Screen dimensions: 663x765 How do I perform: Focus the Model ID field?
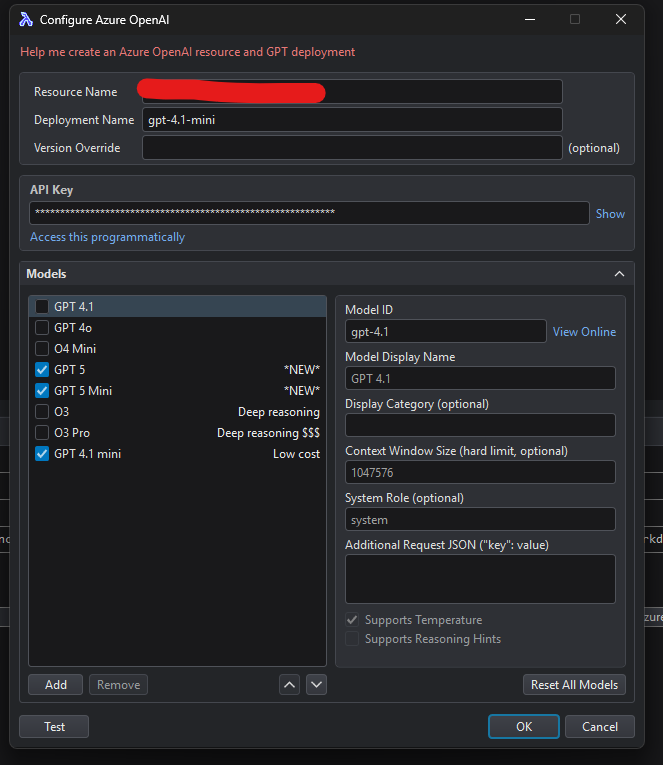446,331
